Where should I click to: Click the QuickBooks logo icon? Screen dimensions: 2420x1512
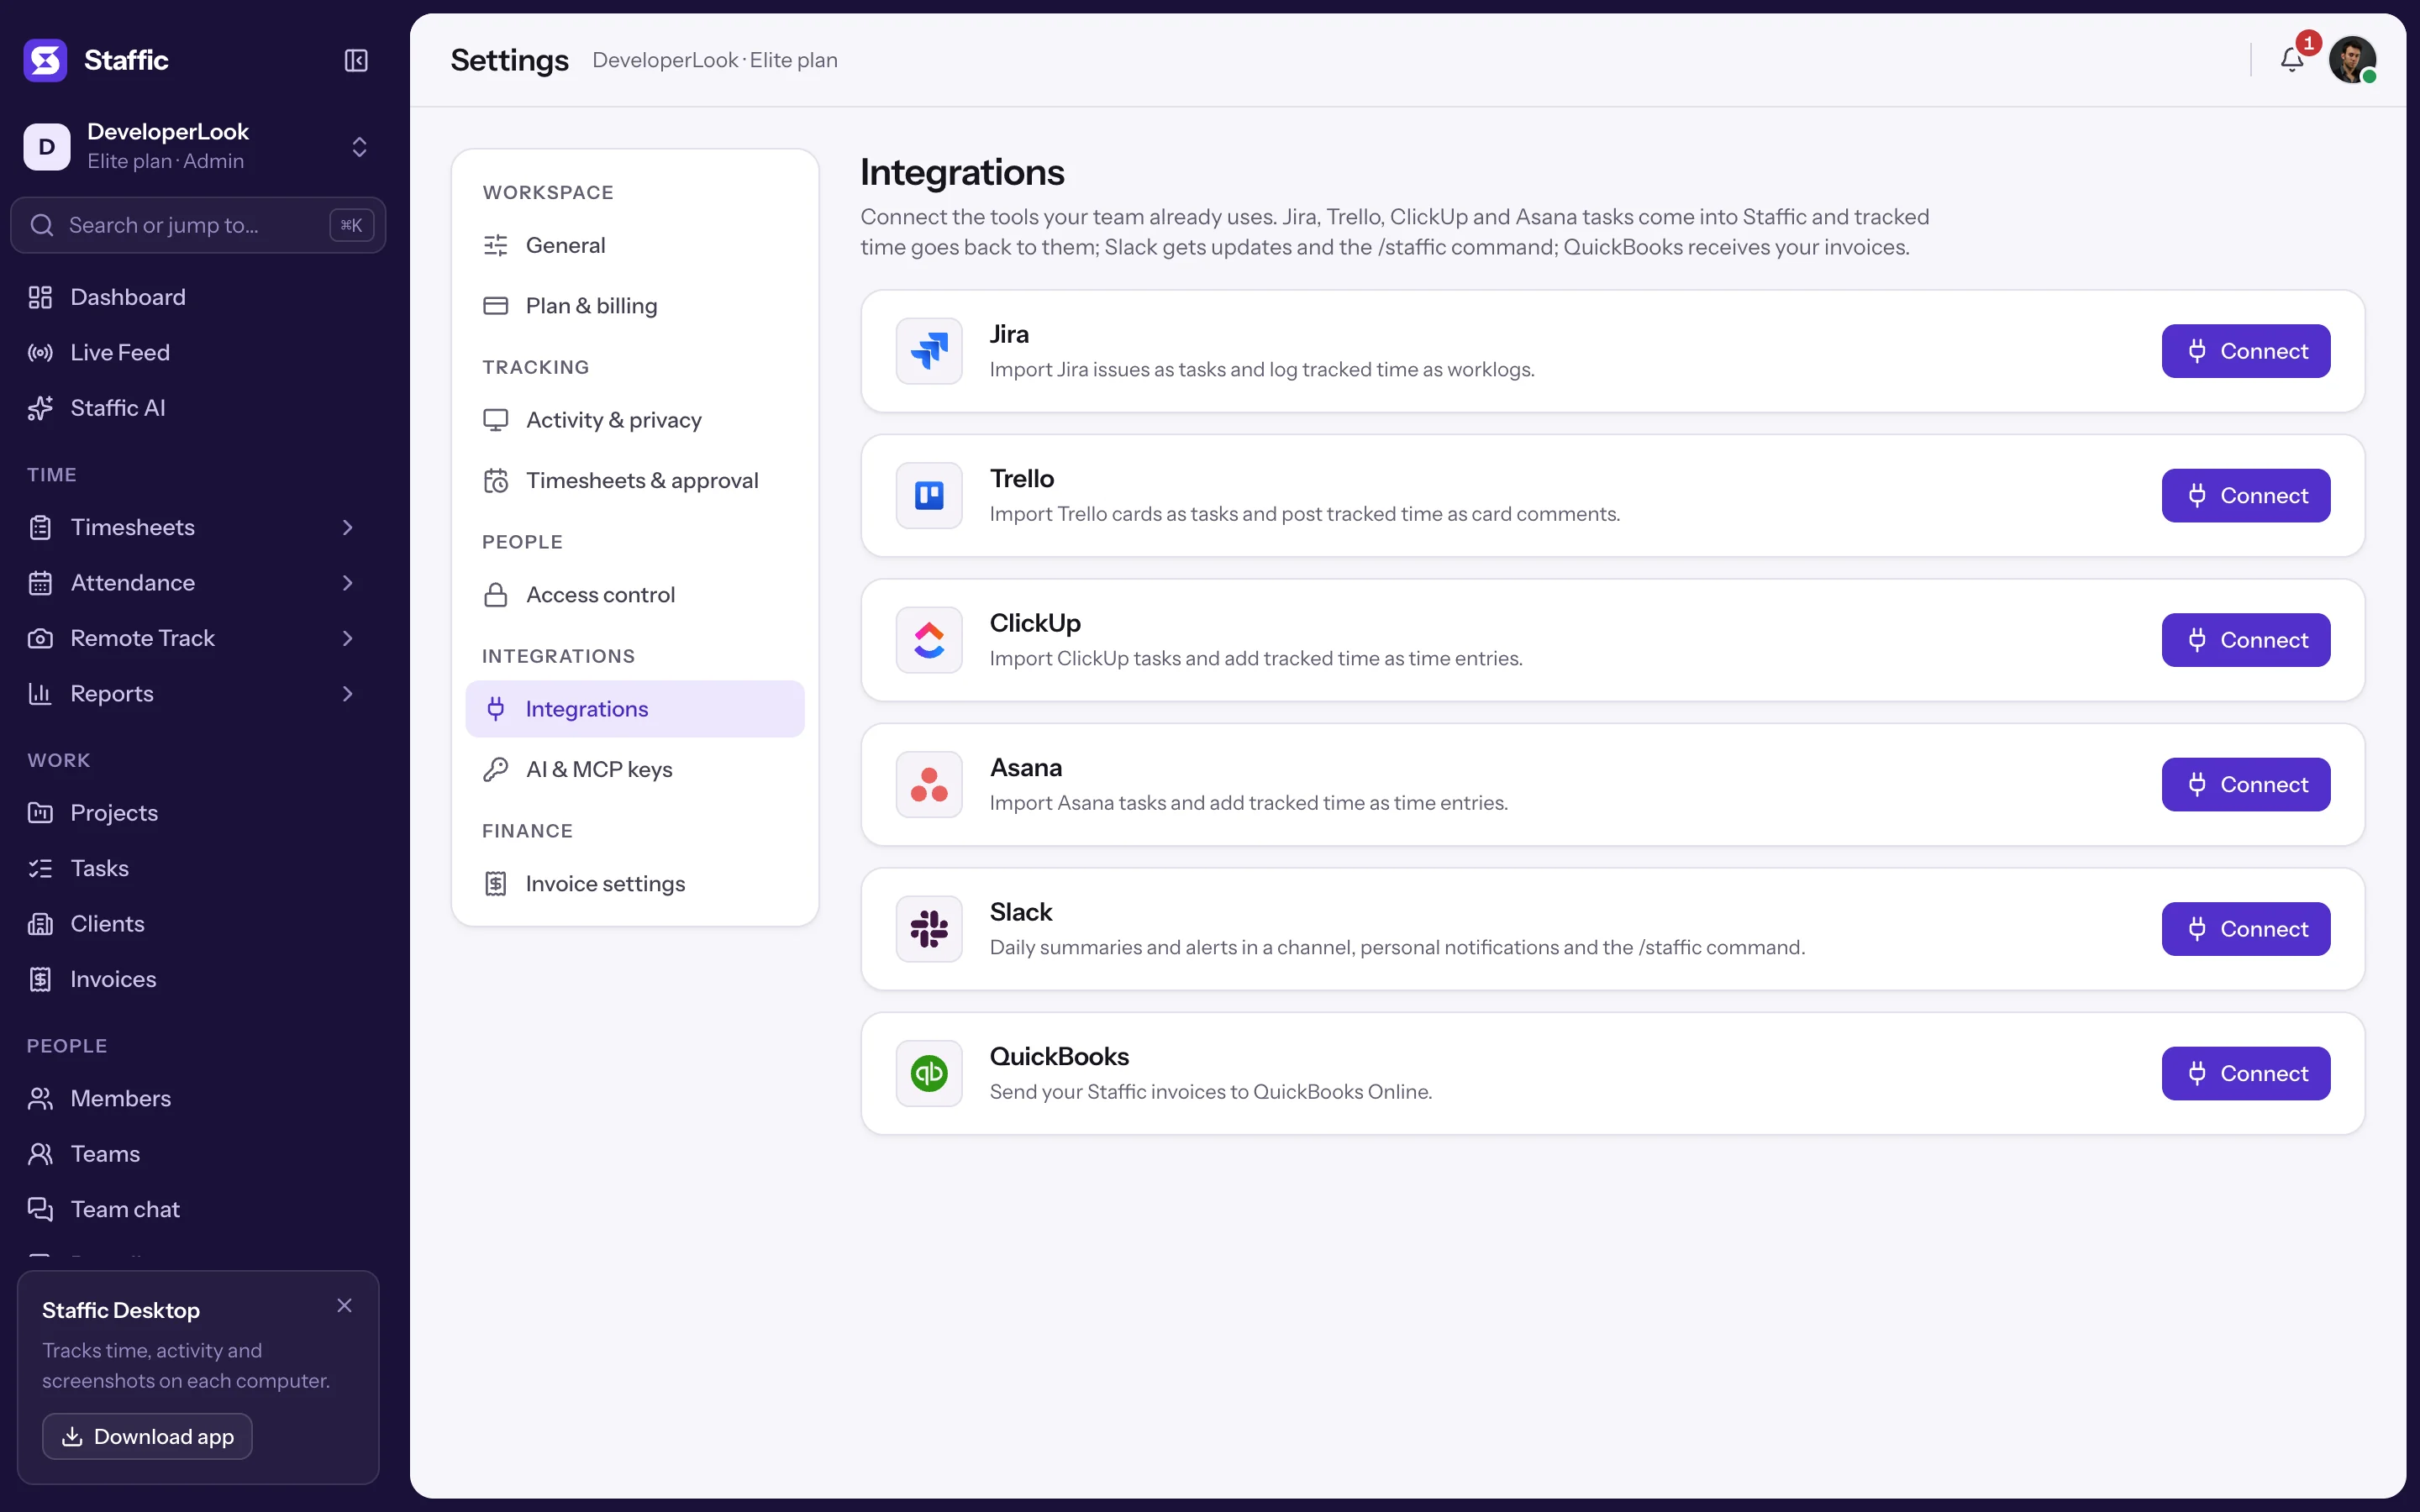[x=929, y=1073]
